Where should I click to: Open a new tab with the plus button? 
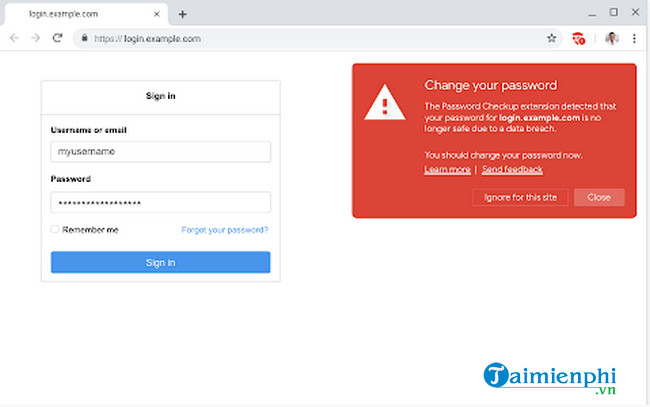(182, 15)
